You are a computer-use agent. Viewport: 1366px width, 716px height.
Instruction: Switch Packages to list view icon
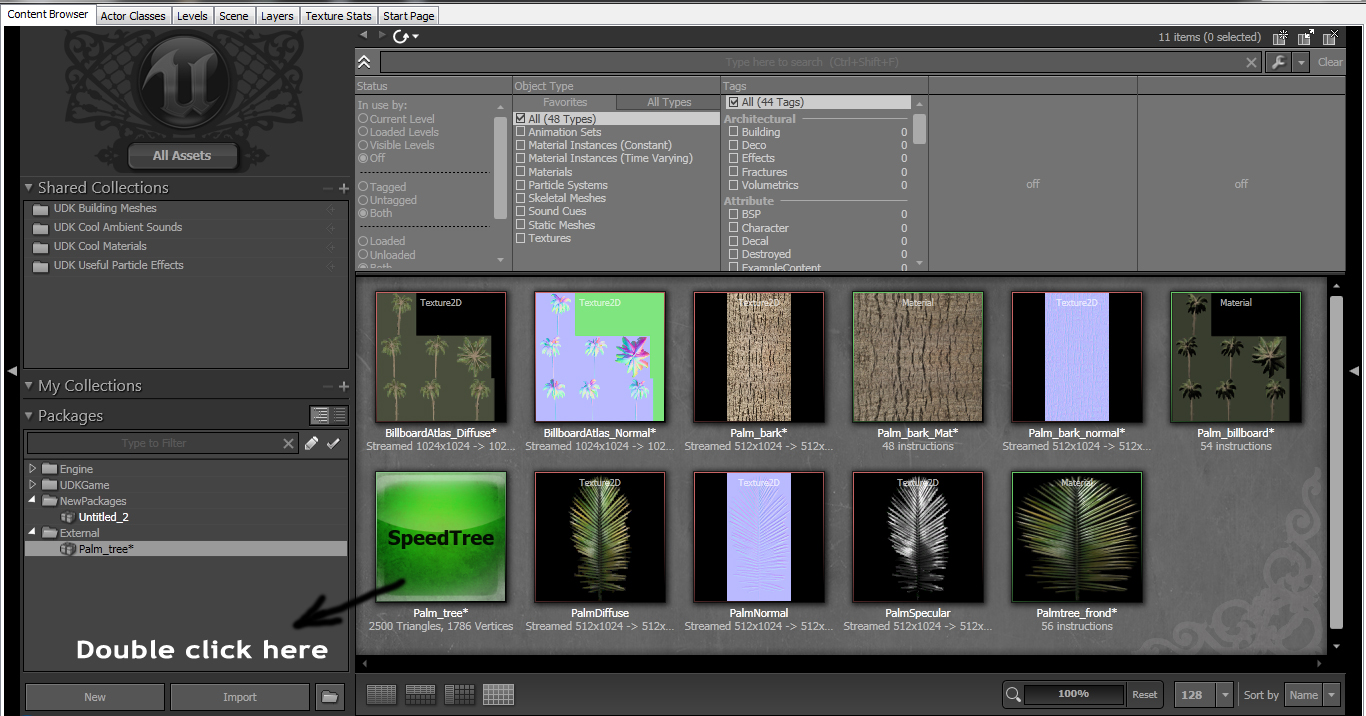click(x=339, y=415)
